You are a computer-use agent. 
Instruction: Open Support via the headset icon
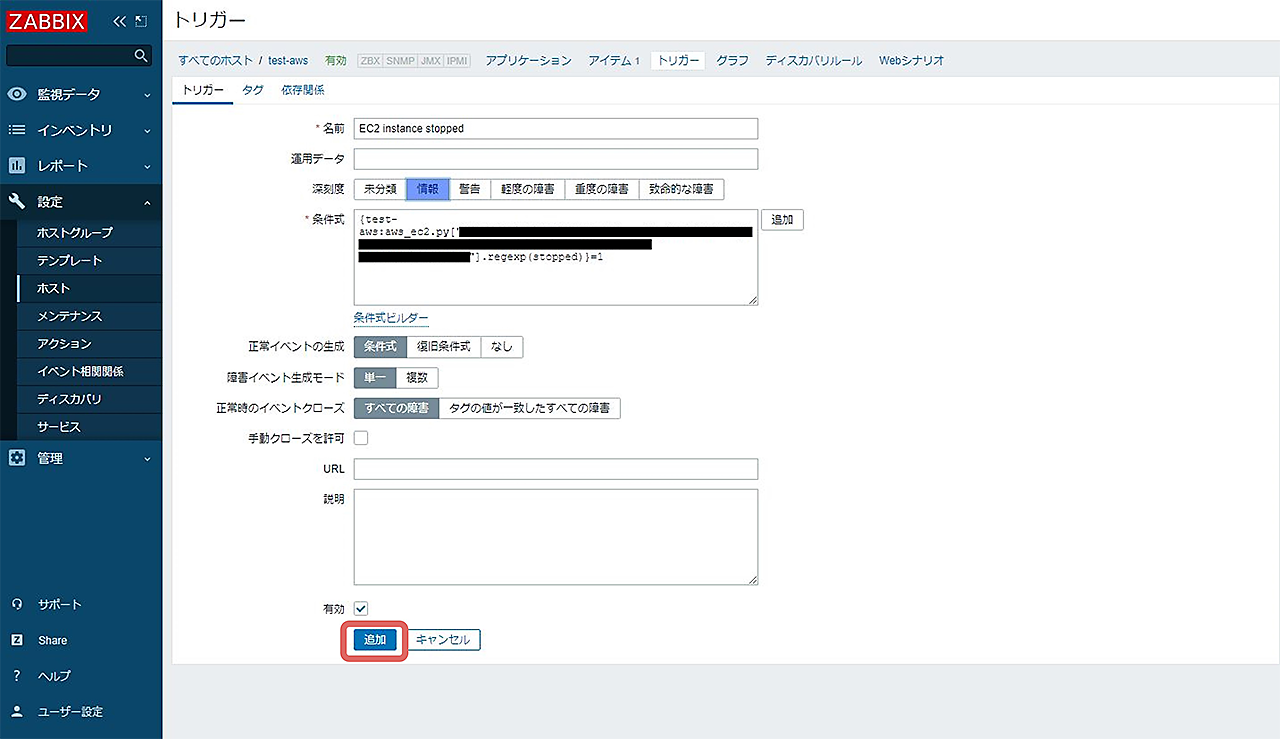tap(17, 604)
